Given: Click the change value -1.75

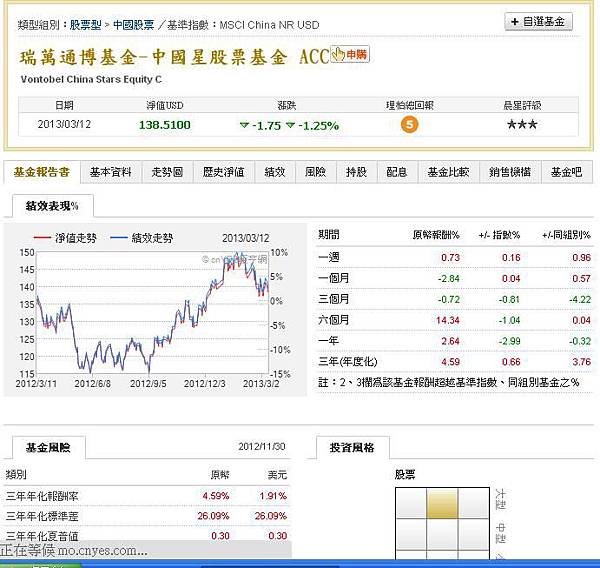Looking at the screenshot, I should 267,126.
